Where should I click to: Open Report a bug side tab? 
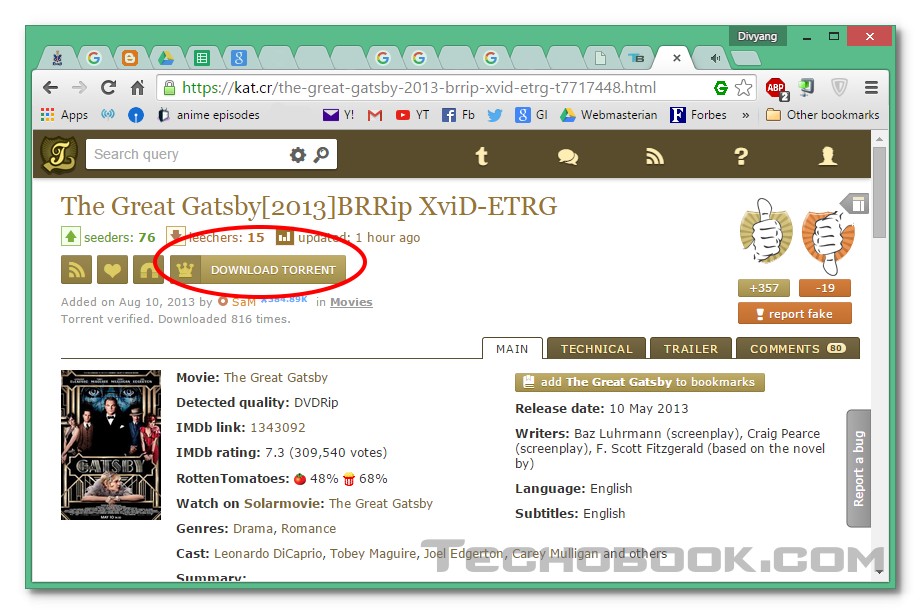pyautogui.click(x=859, y=468)
